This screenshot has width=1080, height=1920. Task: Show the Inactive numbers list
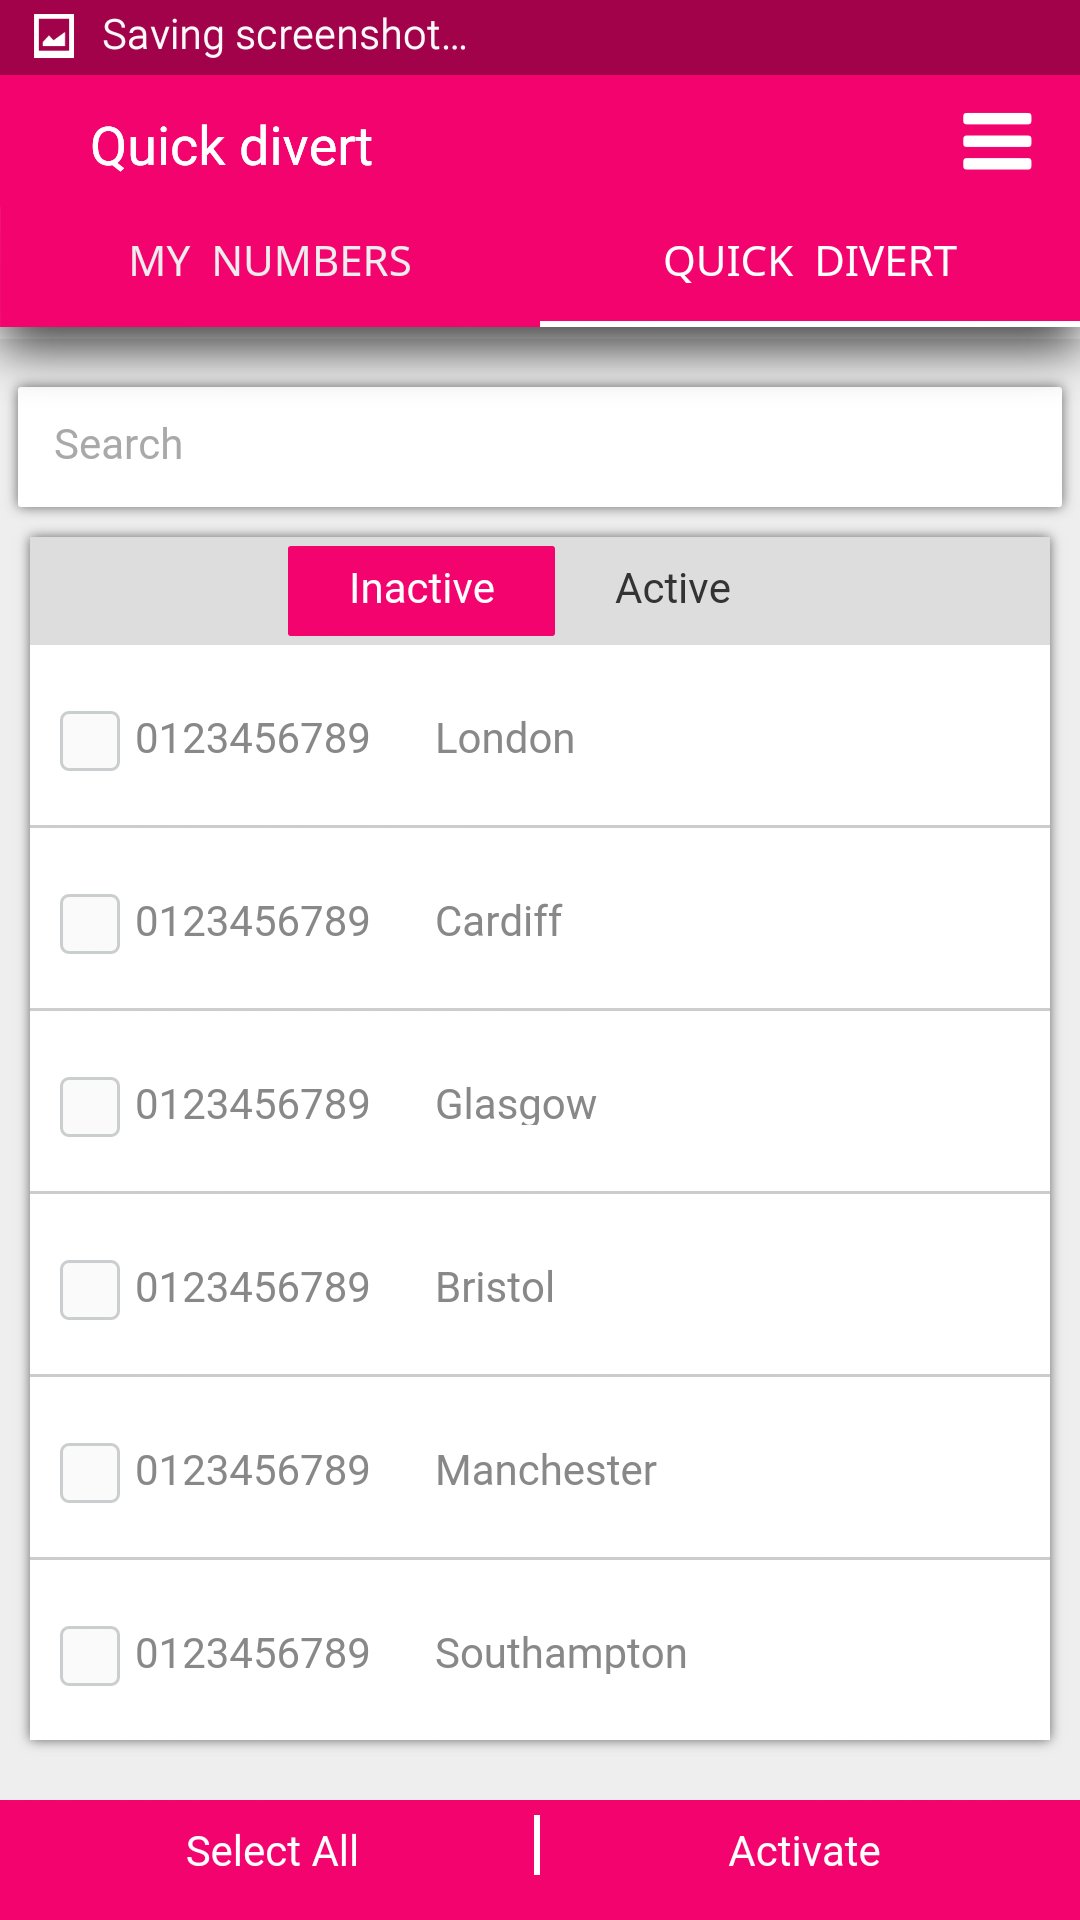click(x=421, y=590)
